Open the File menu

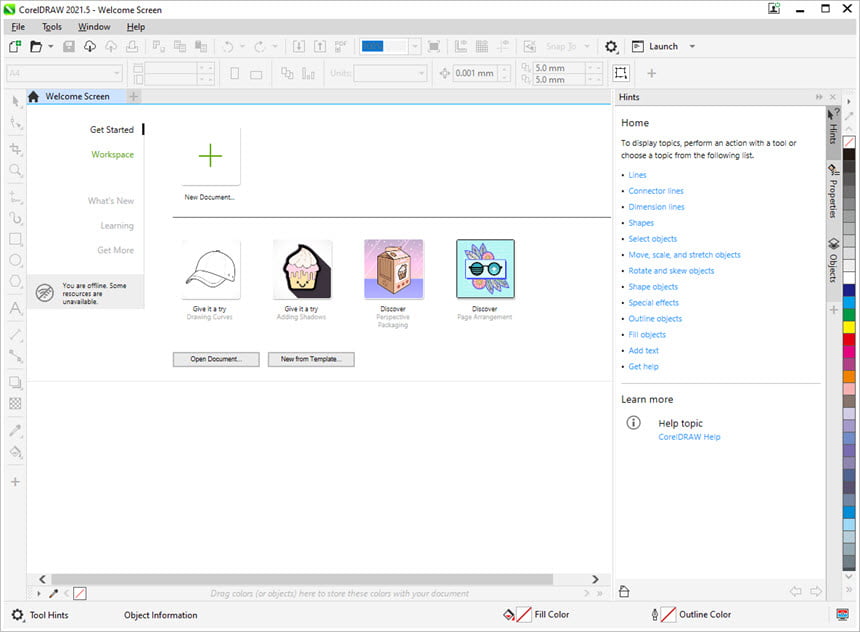point(18,27)
